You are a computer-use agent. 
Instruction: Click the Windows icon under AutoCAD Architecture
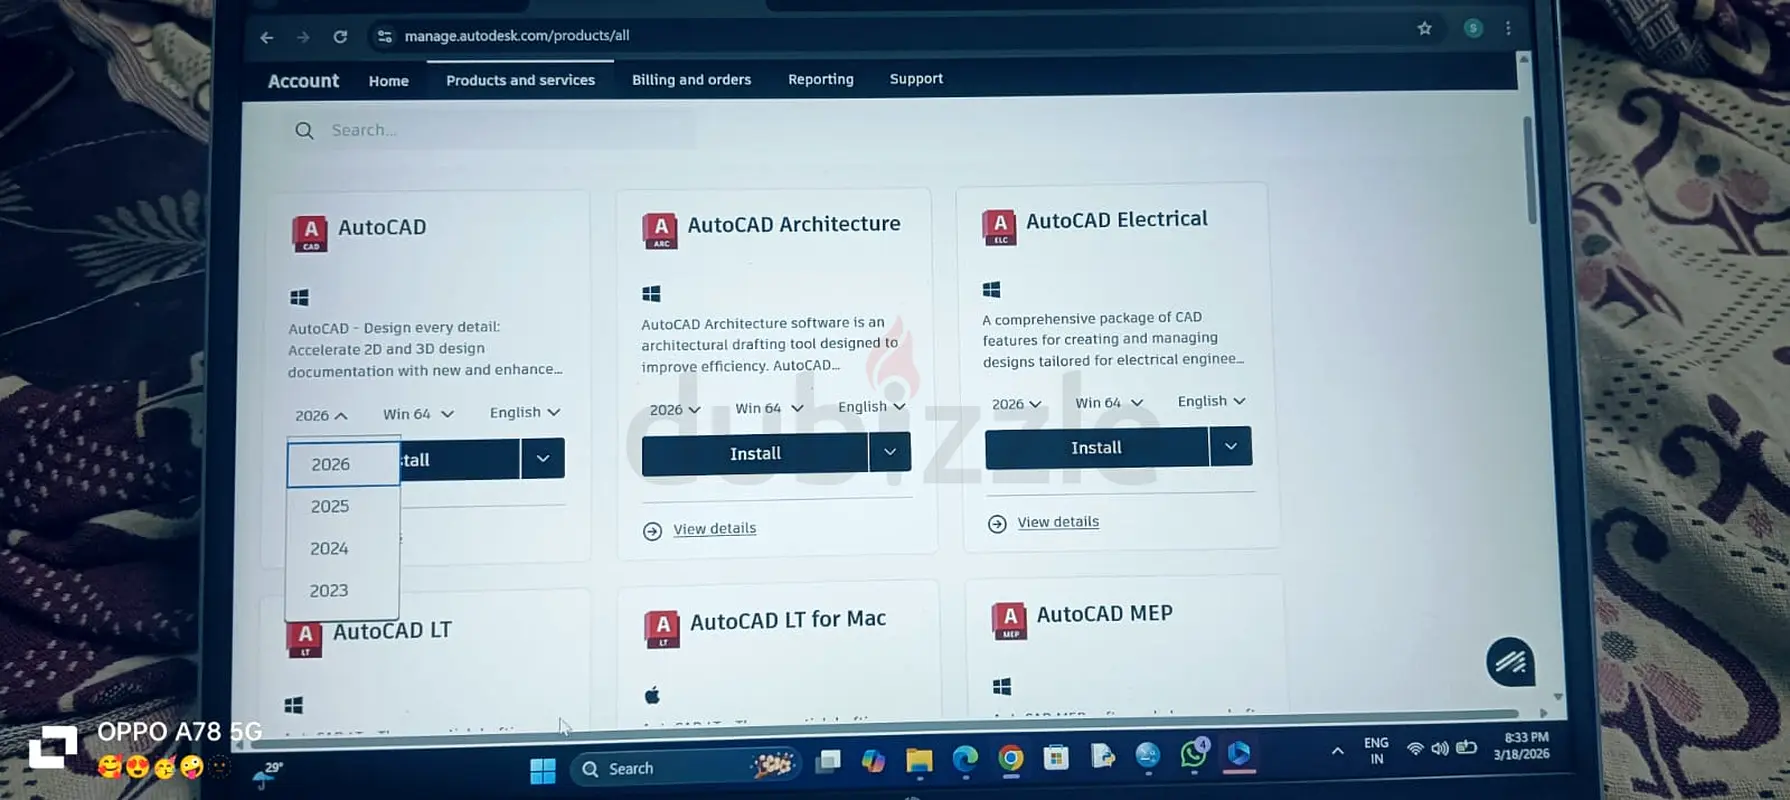click(x=651, y=294)
